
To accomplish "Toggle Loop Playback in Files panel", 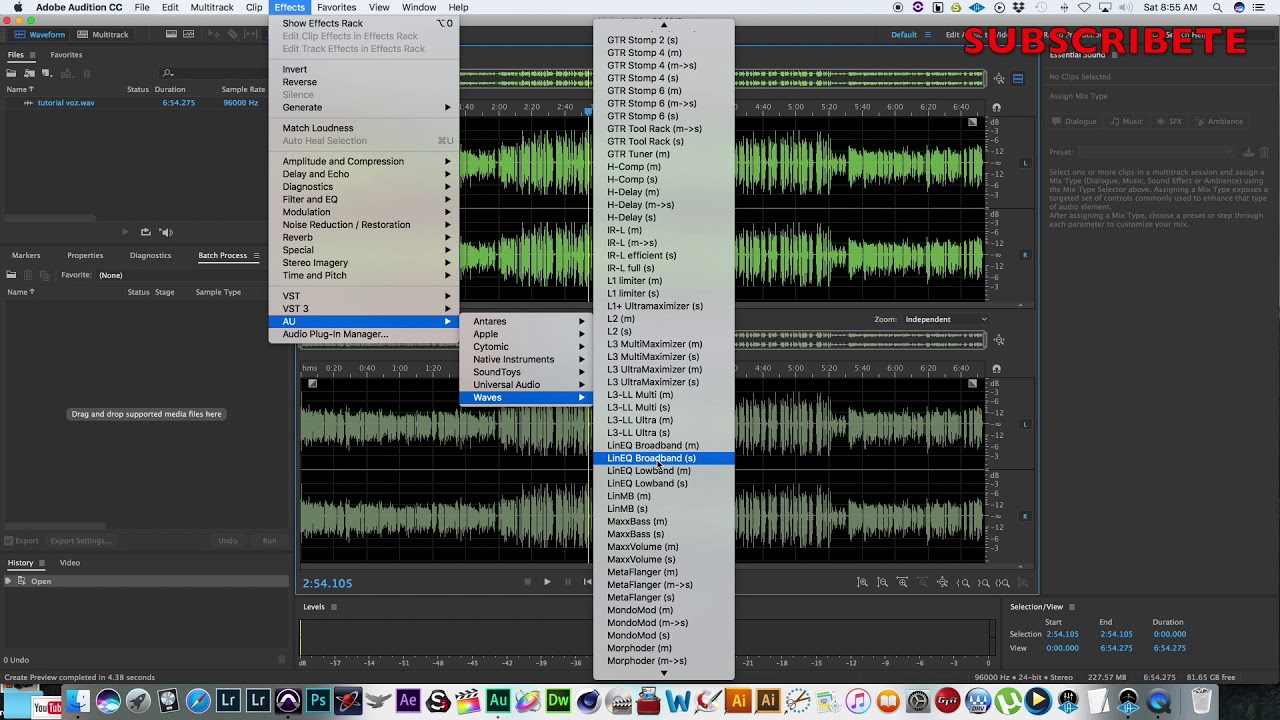I will [145, 232].
